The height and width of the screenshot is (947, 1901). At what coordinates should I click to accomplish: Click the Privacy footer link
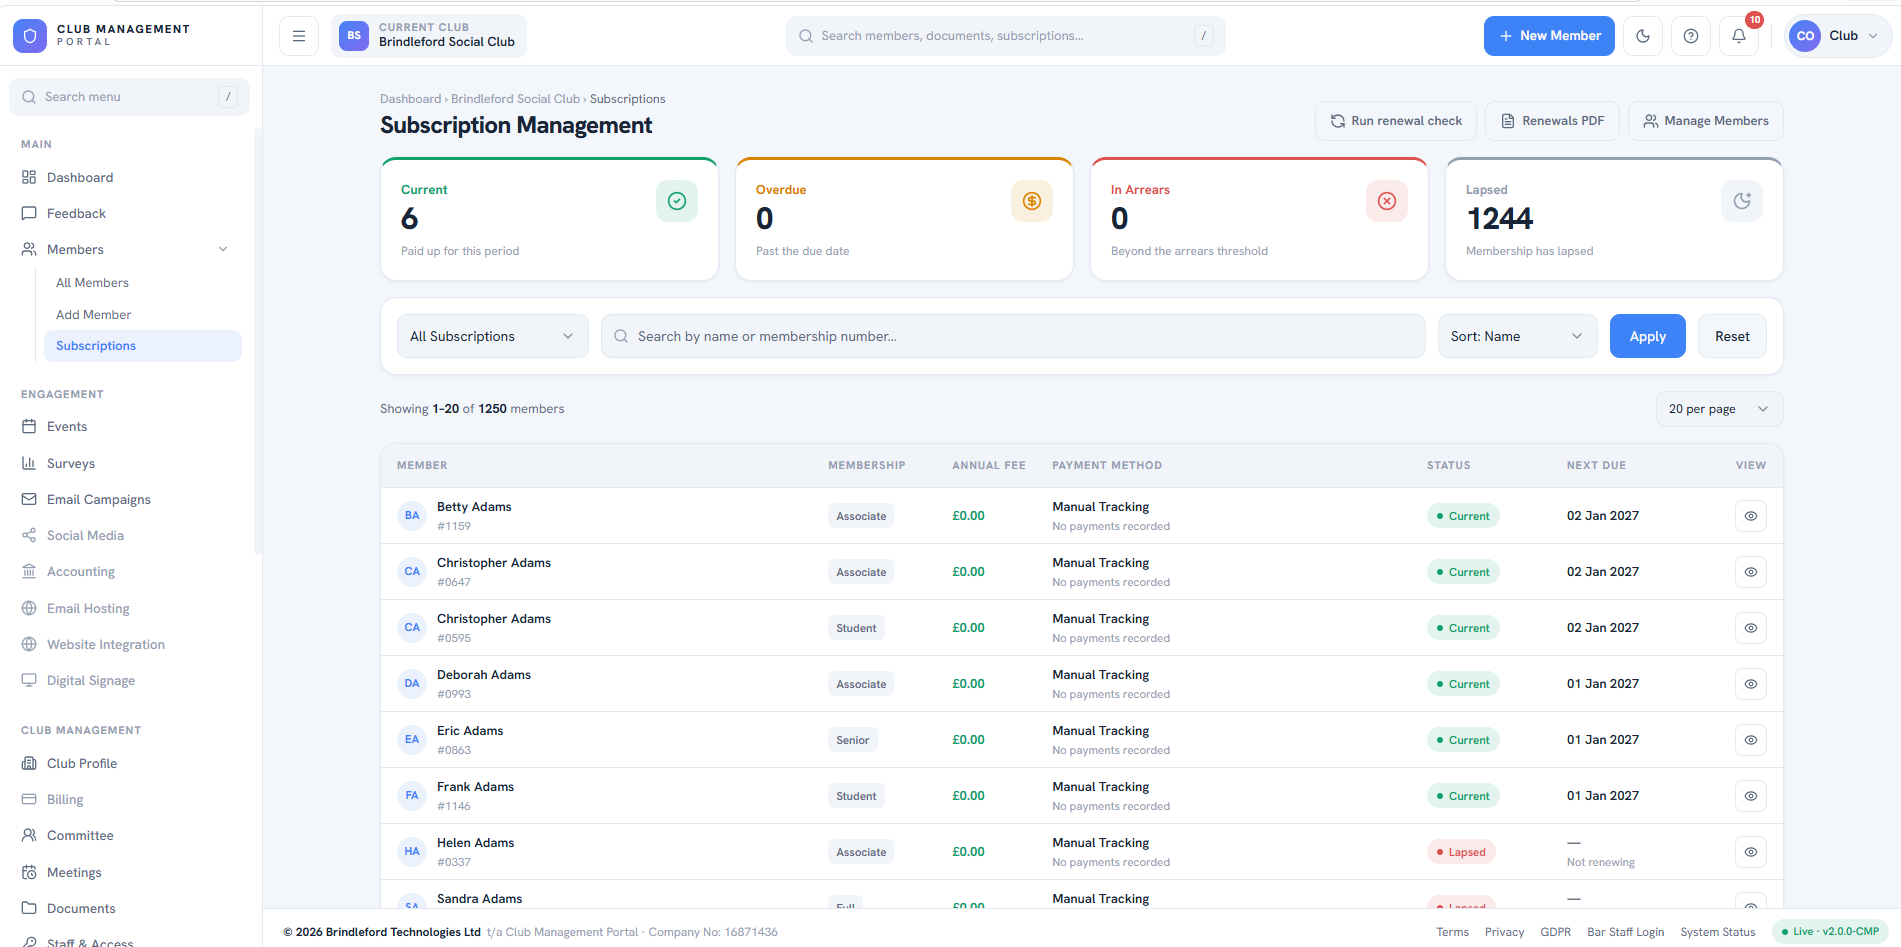pyautogui.click(x=1504, y=932)
